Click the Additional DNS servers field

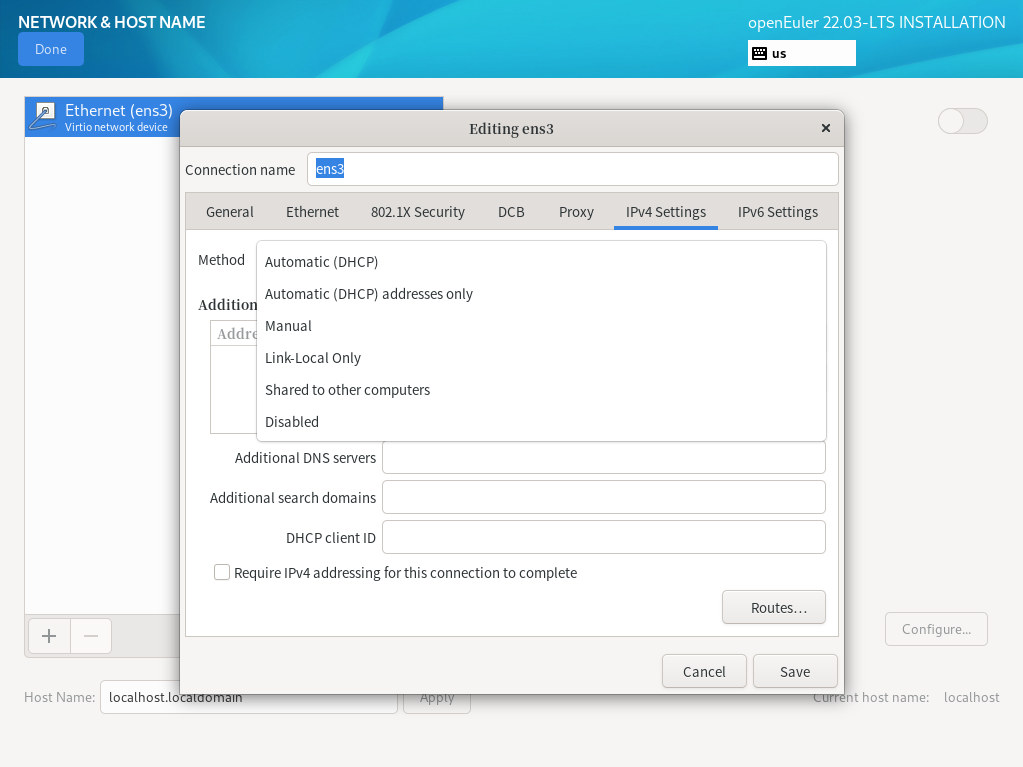point(603,458)
